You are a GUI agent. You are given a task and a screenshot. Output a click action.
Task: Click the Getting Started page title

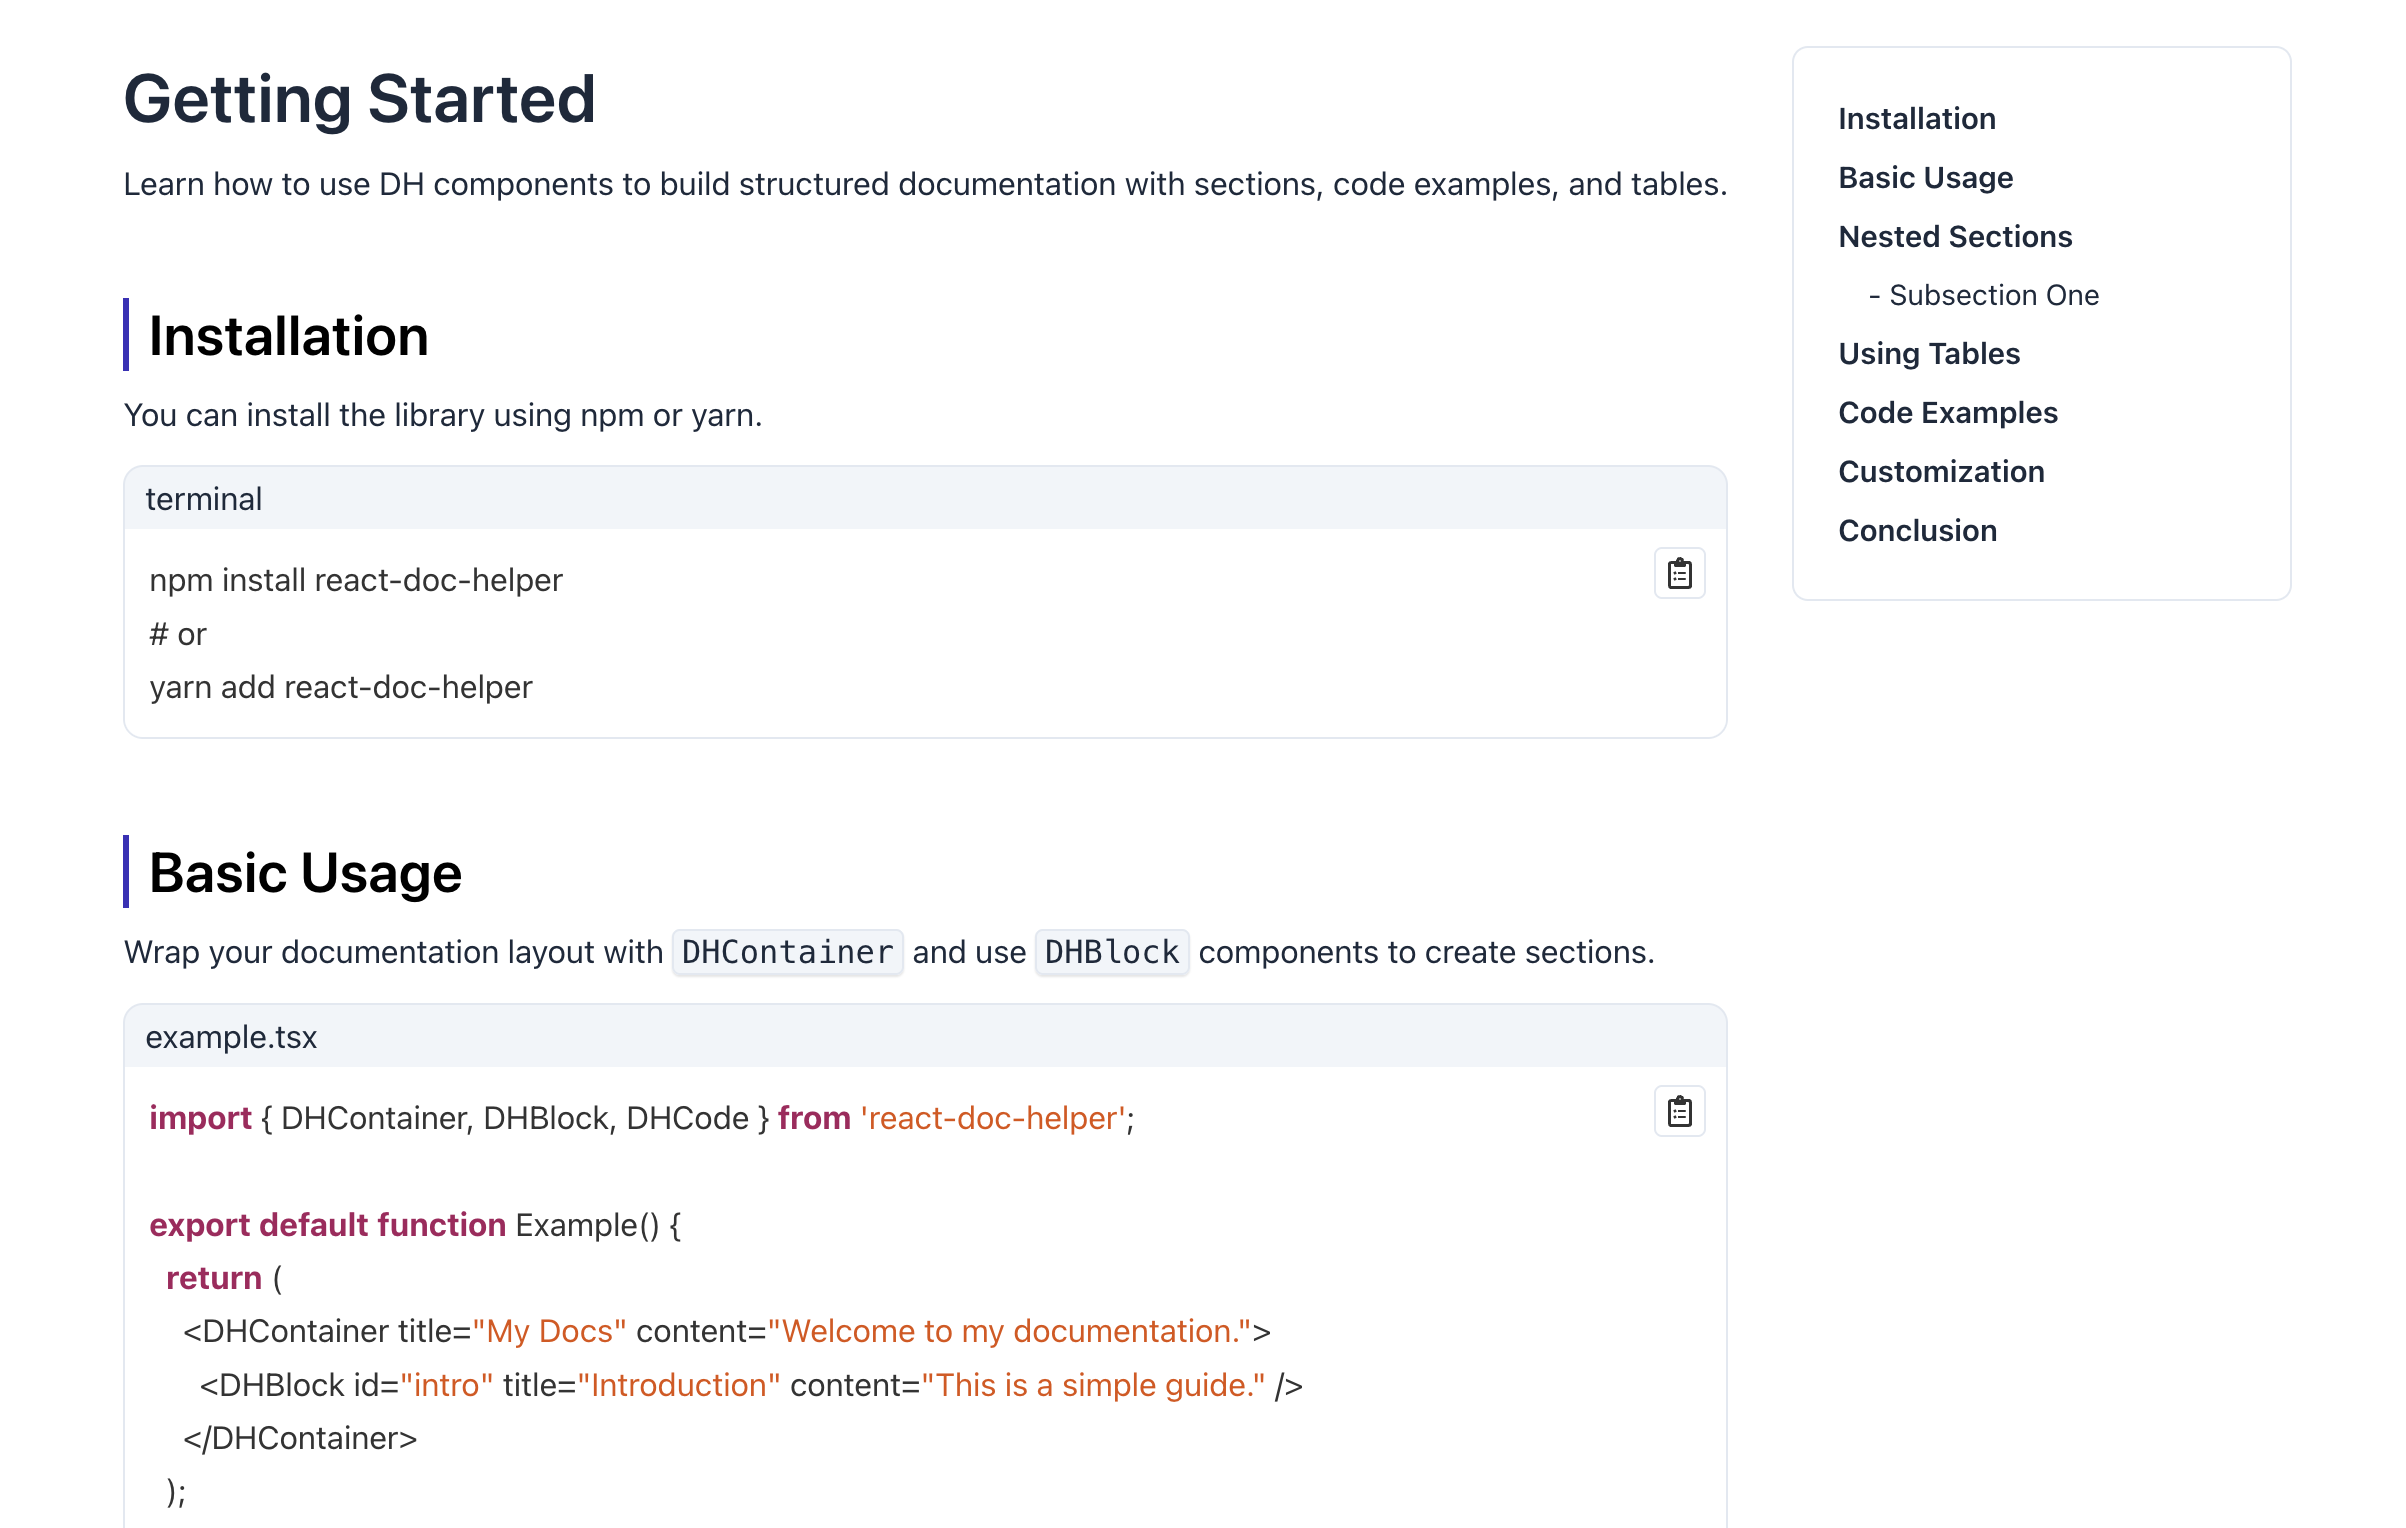pos(359,100)
